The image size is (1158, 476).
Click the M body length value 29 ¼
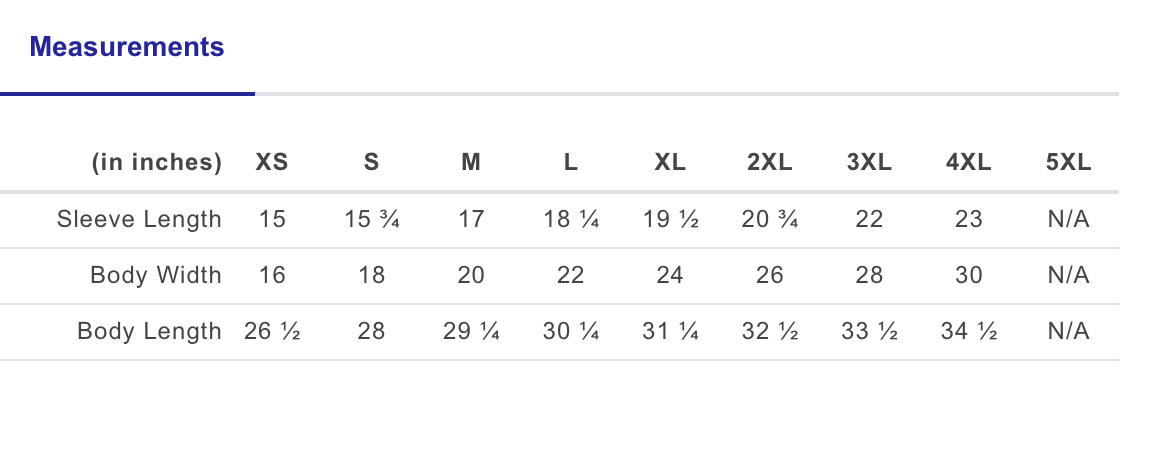[x=470, y=331]
